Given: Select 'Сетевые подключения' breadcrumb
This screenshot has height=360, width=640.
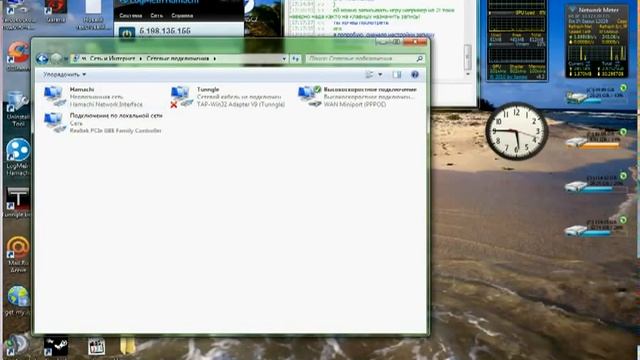Looking at the screenshot, I should coord(178,59).
